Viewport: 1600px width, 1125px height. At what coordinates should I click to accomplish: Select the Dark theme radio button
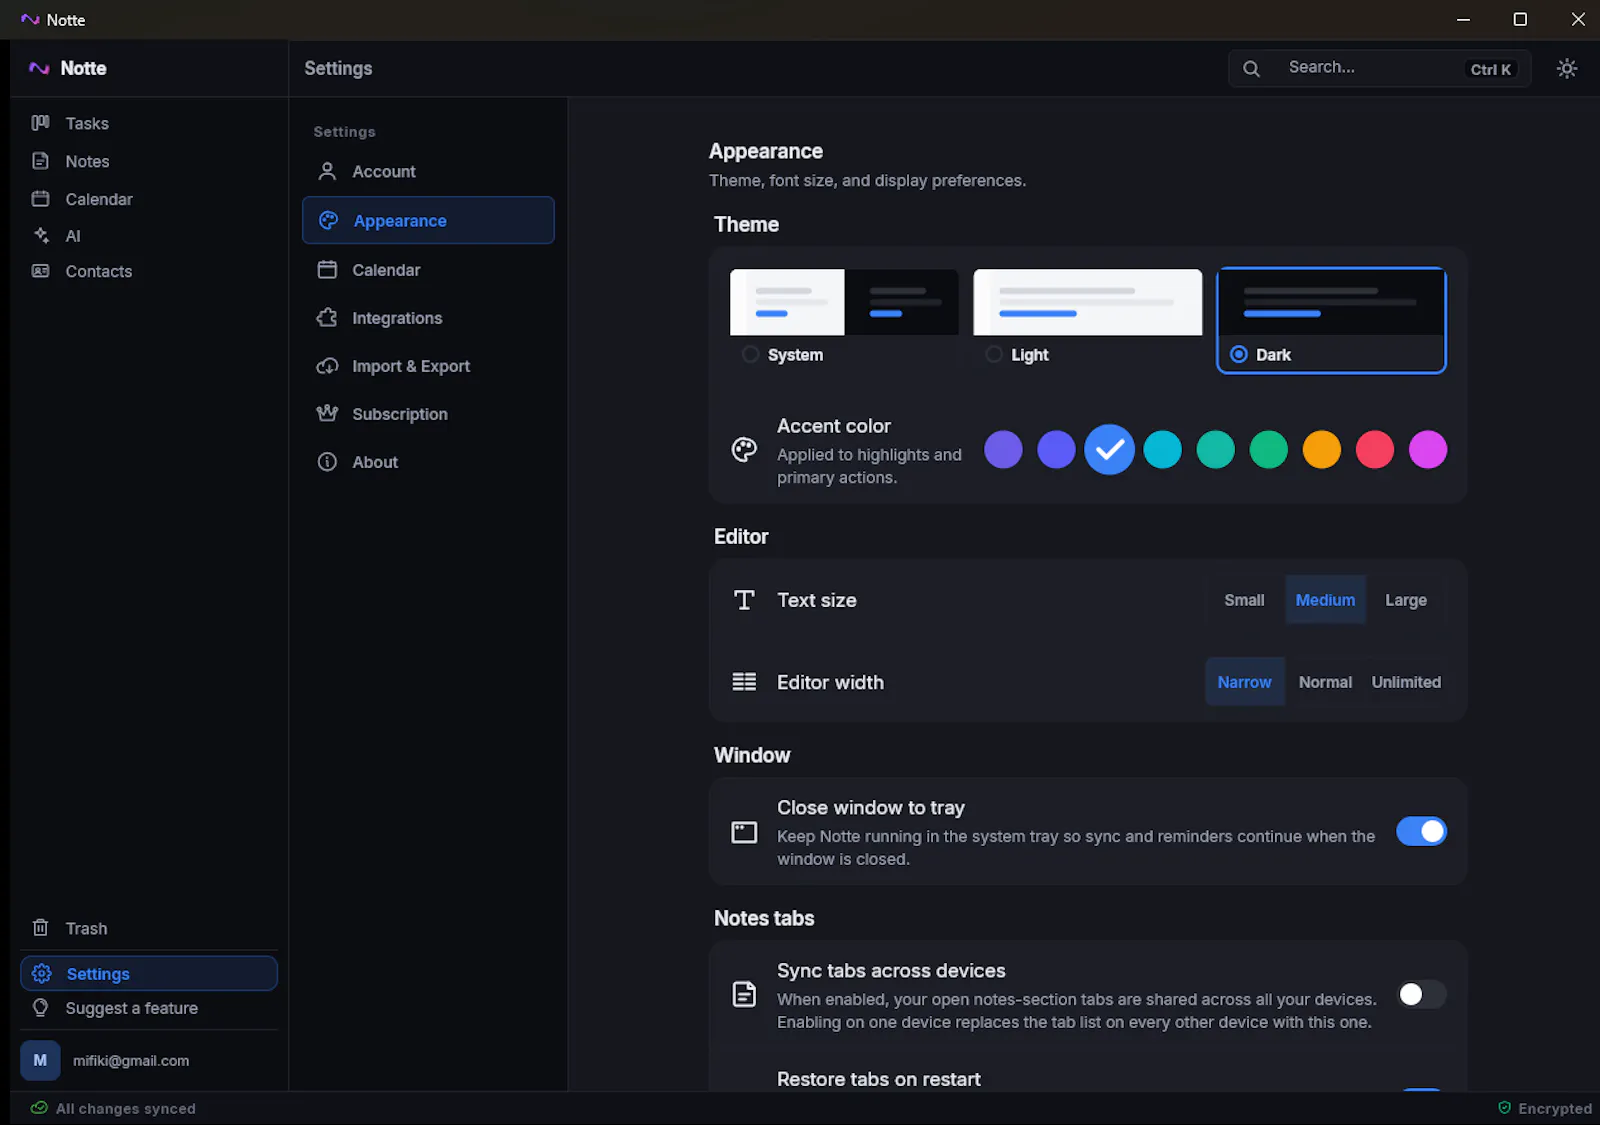click(1238, 354)
